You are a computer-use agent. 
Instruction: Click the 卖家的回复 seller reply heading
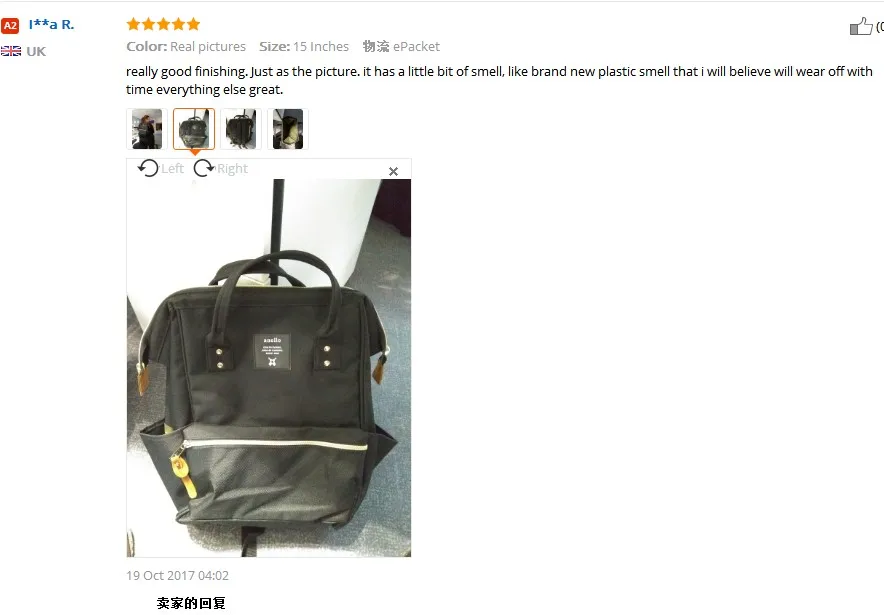191,603
